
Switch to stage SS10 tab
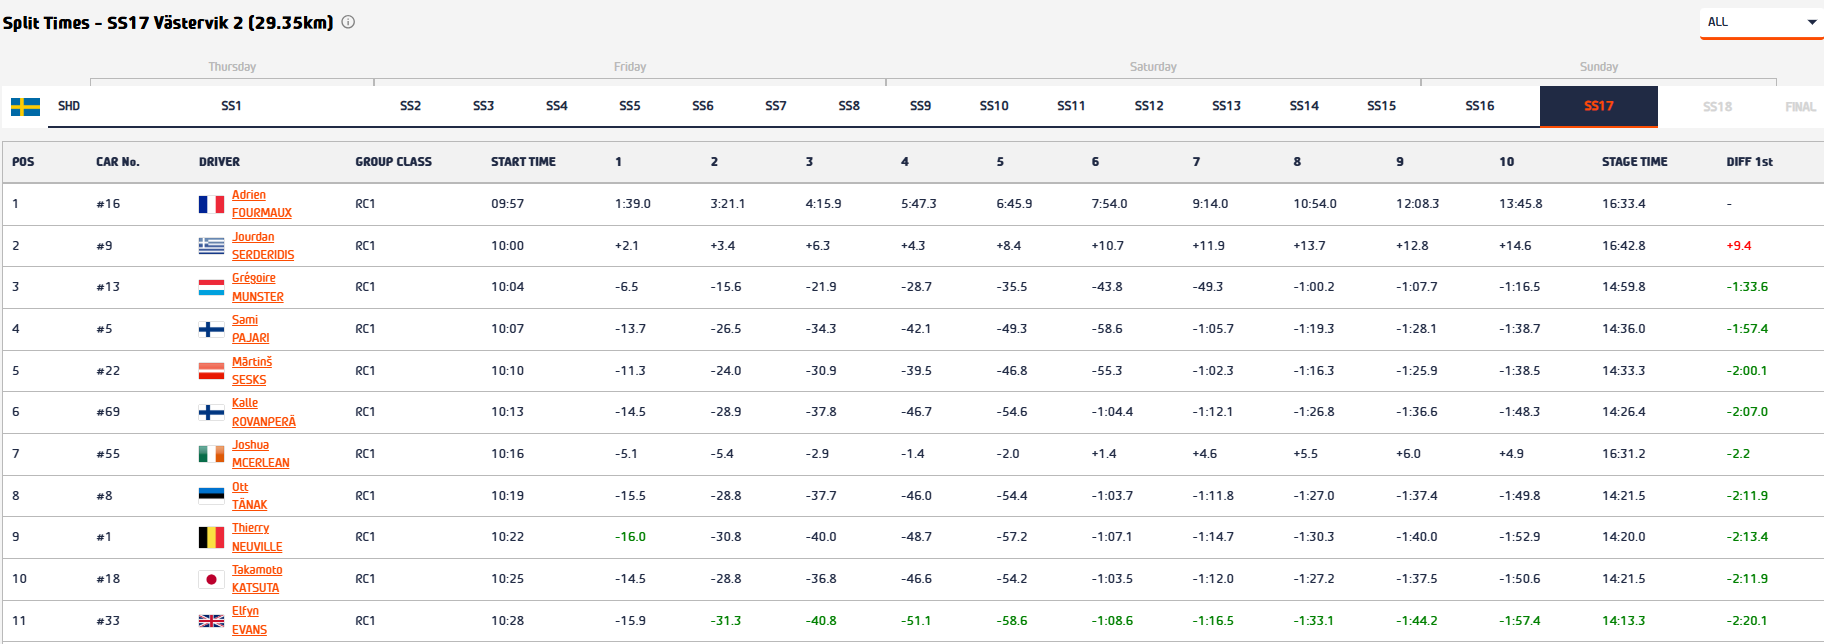pos(994,106)
